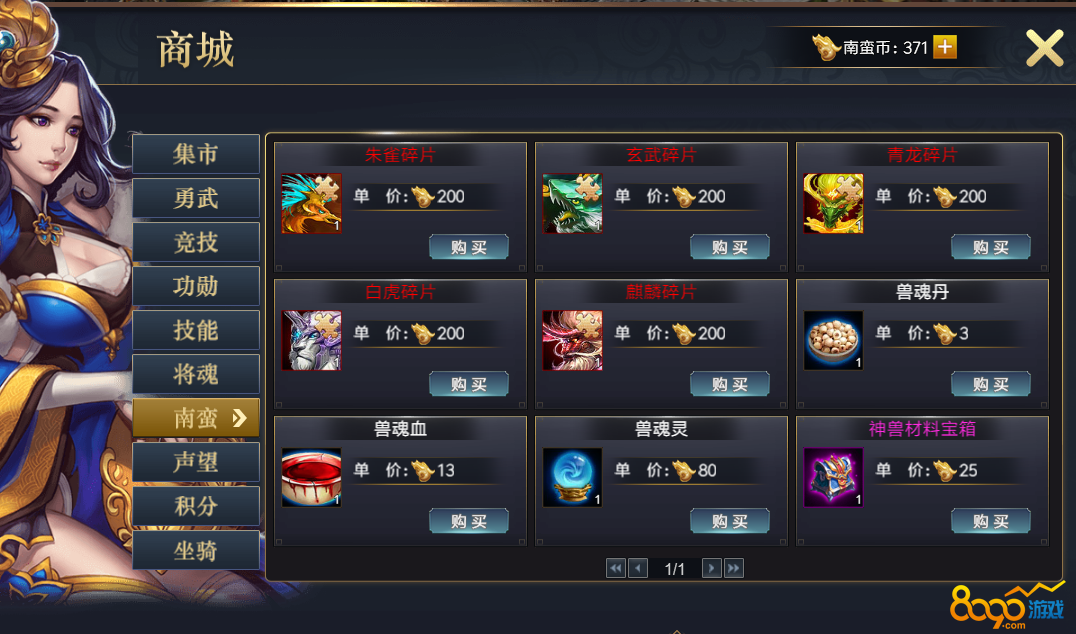The image size is (1076, 634).
Task: Click the 神兽材料宝箱 treasure chest icon
Action: pyautogui.click(x=833, y=478)
